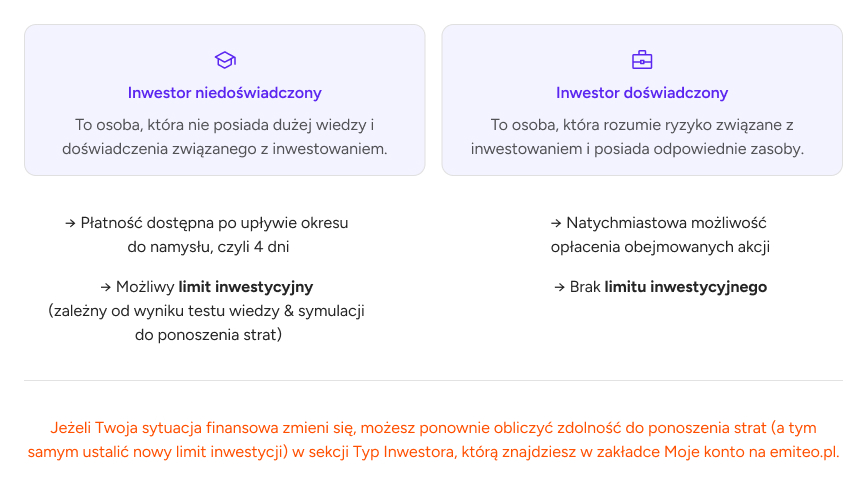
Task: Click the "zależny od wyniku testu wiedzy" note
Action: point(207,311)
